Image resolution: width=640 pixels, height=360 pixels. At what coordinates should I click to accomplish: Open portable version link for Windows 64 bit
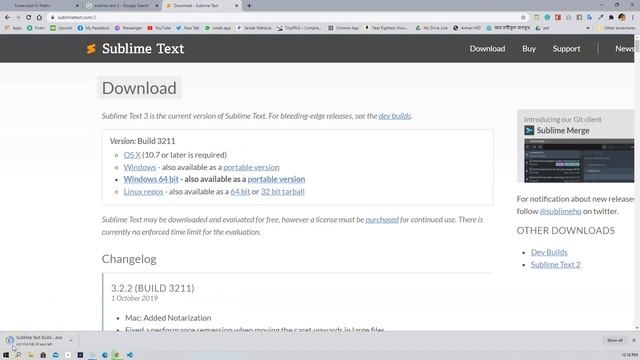click(276, 179)
